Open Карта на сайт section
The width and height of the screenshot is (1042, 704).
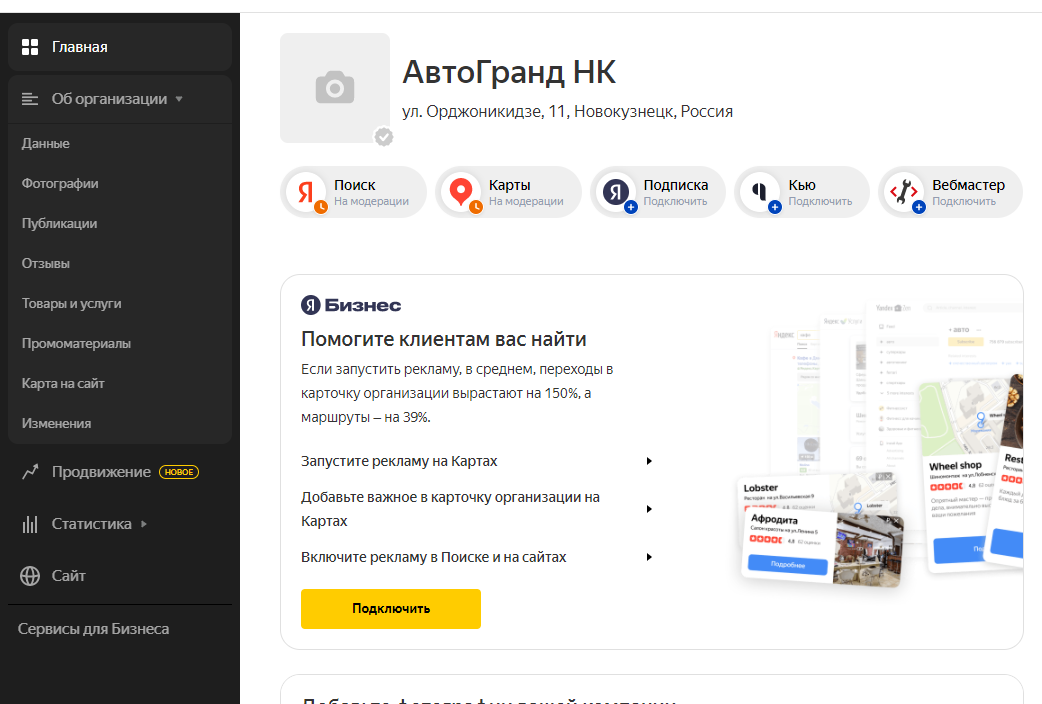tap(62, 384)
